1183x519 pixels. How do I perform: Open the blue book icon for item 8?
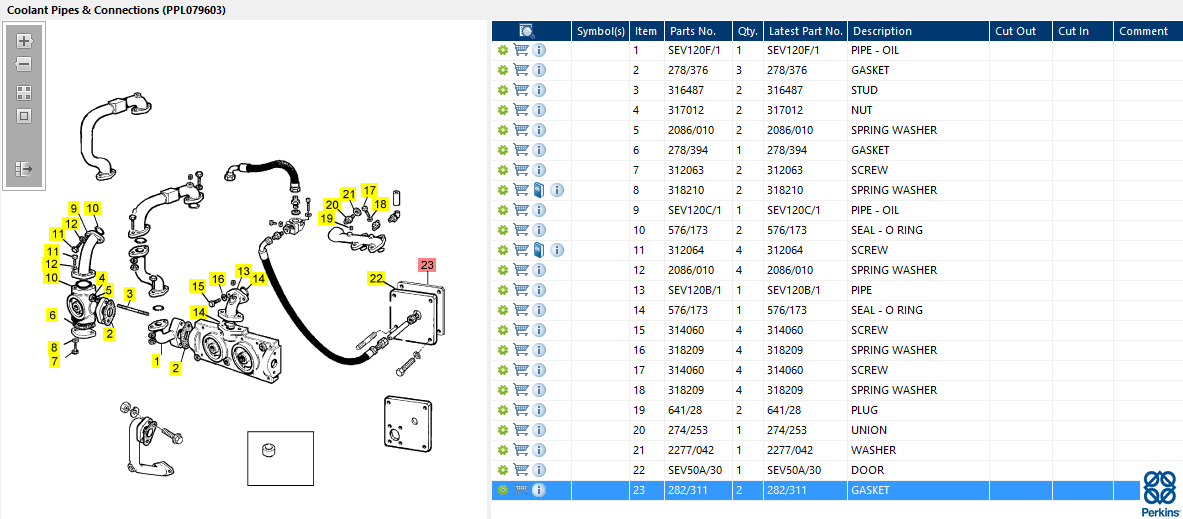point(539,190)
